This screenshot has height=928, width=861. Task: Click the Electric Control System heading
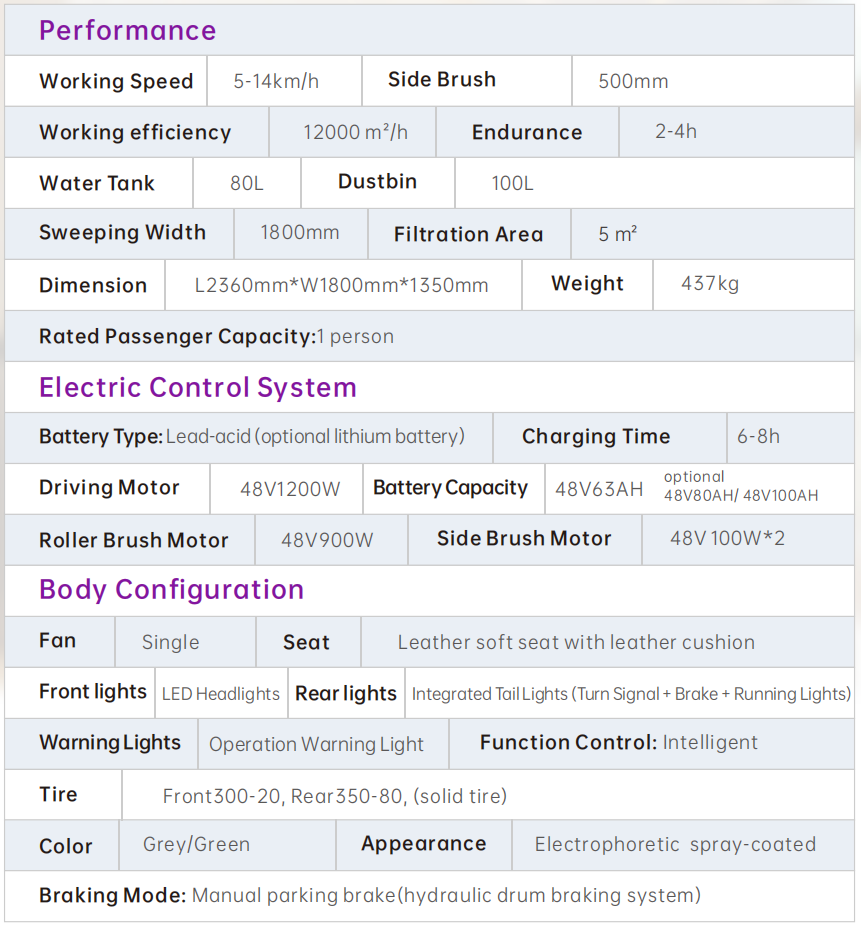click(198, 388)
